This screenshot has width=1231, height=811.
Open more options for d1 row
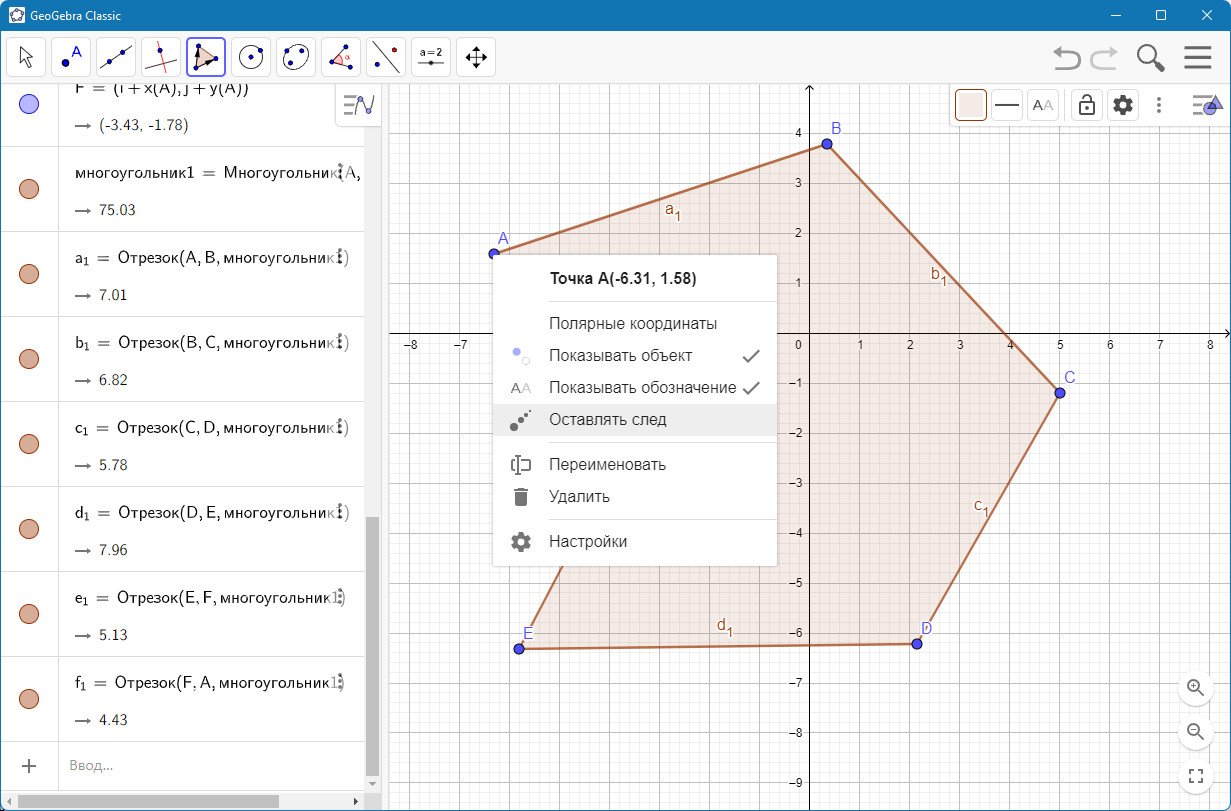[x=341, y=512]
